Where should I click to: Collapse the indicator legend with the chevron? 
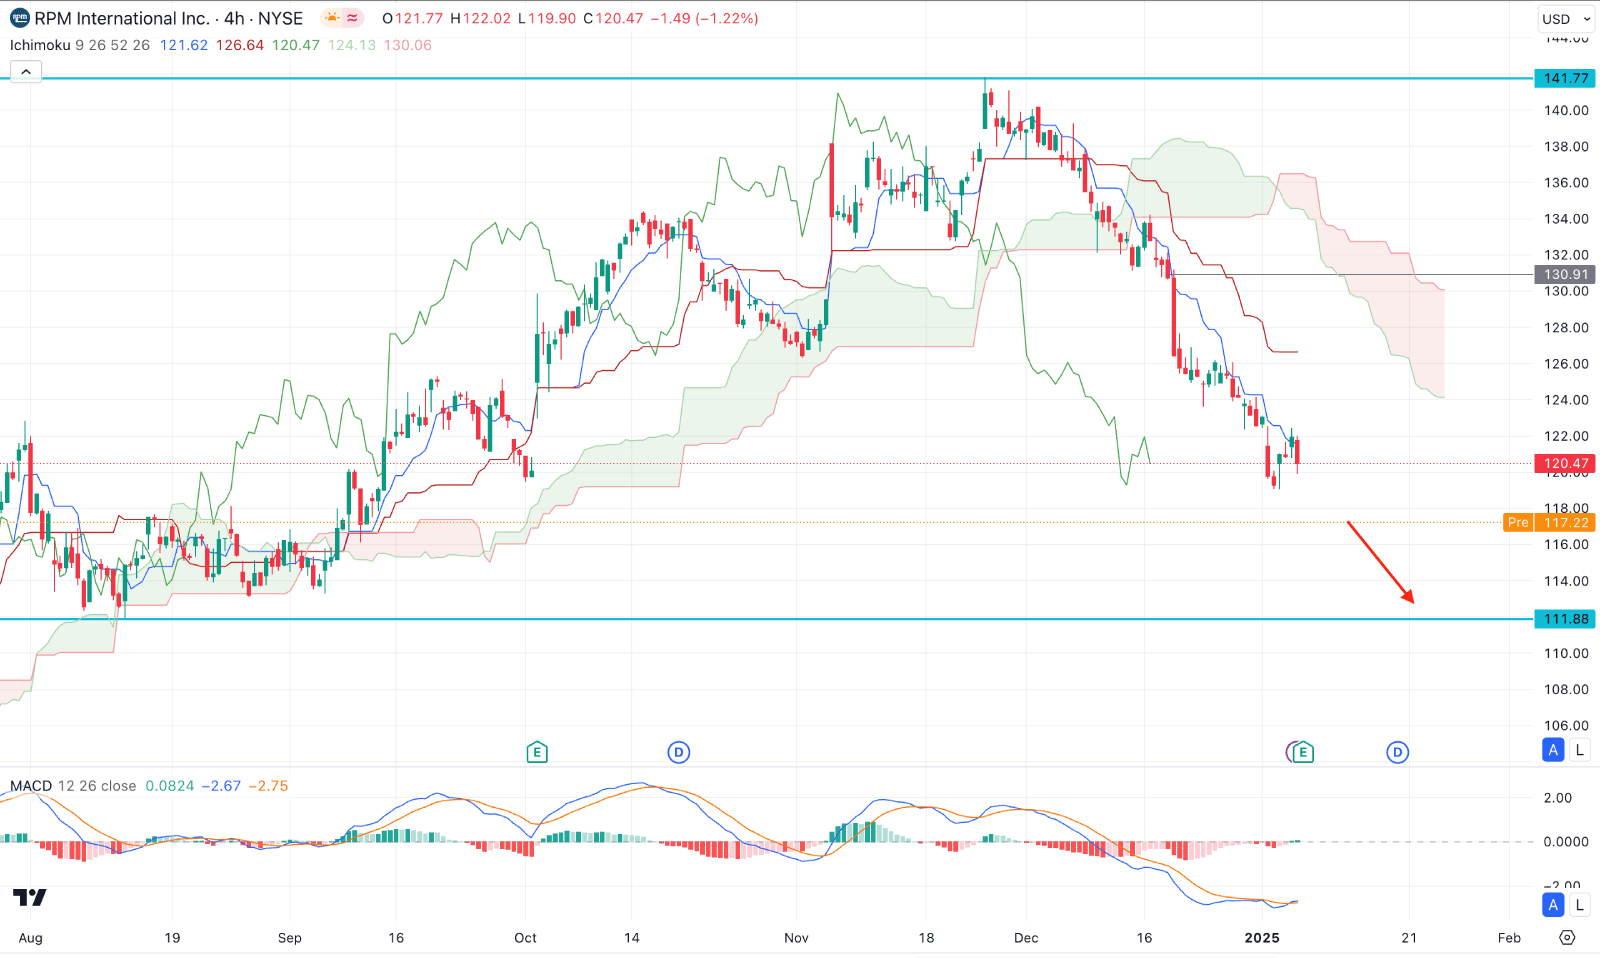coord(26,71)
